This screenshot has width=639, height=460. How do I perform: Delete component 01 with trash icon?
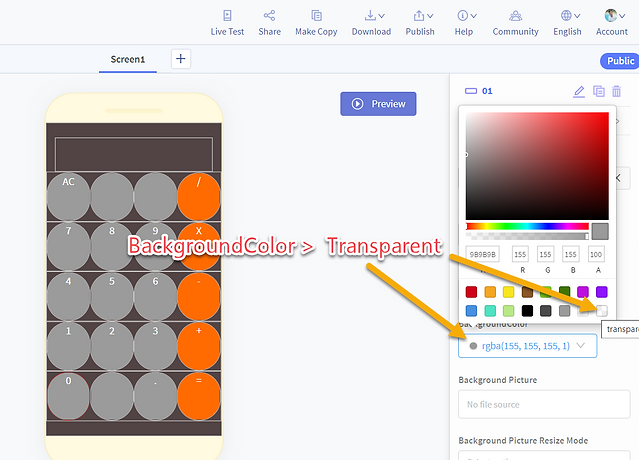click(616, 91)
